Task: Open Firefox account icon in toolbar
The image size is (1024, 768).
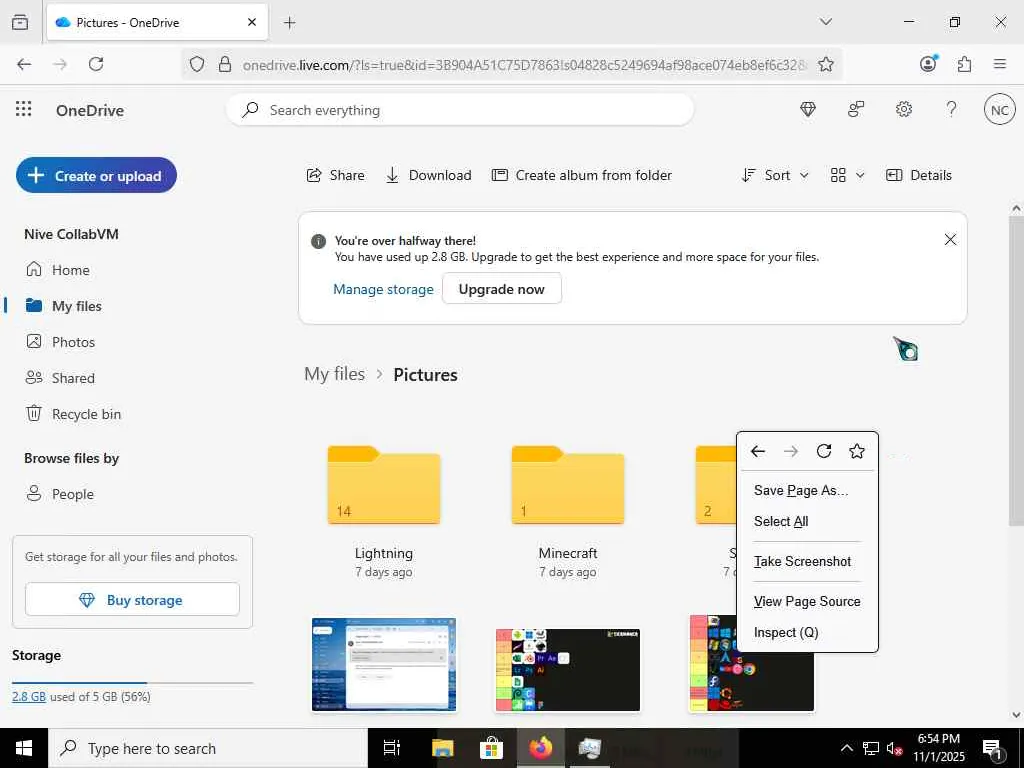Action: pyautogui.click(x=928, y=64)
